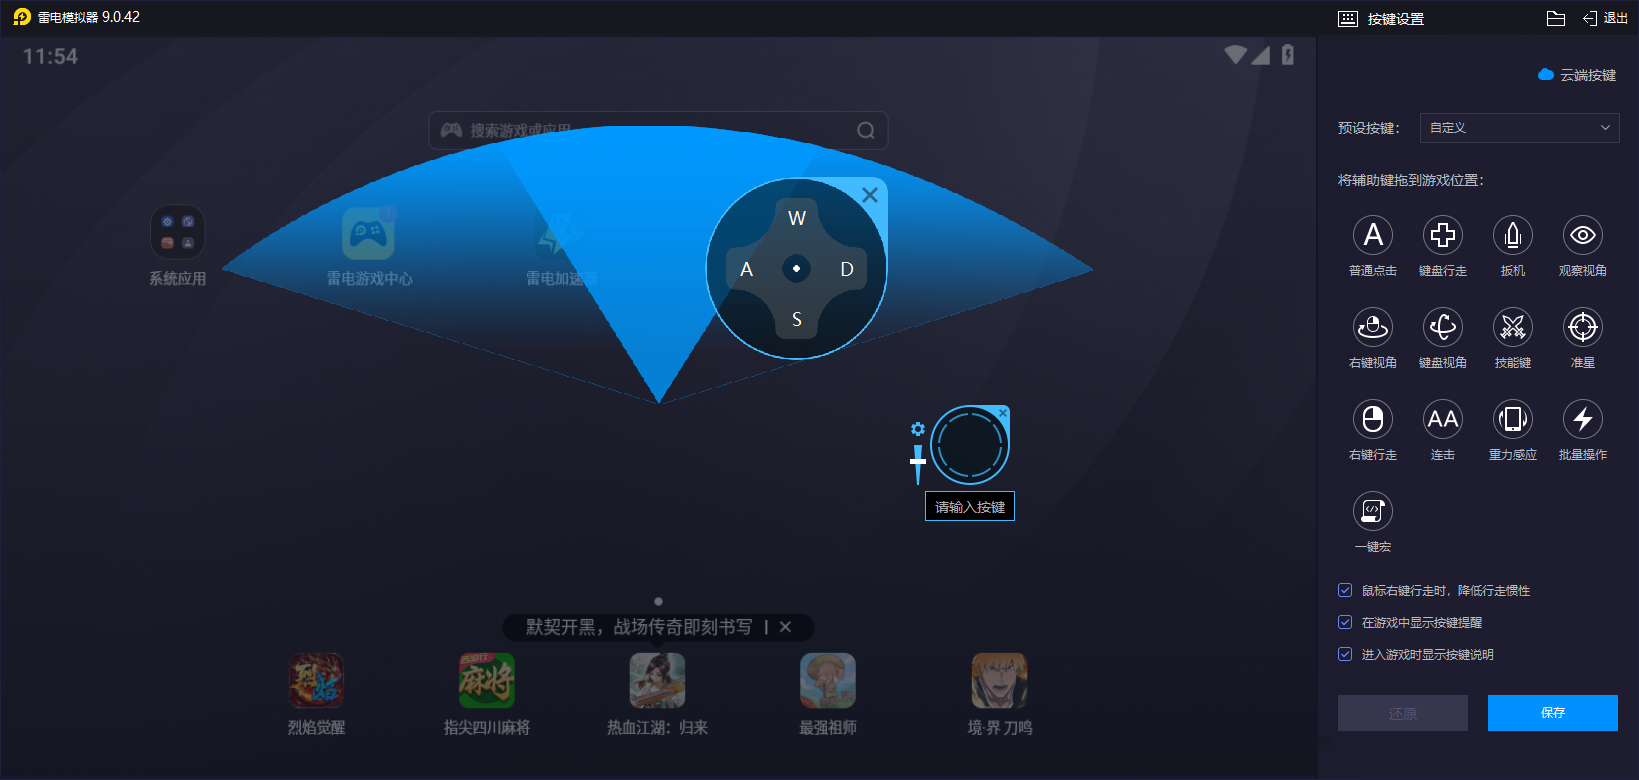Select the 一键宏 macro key tool
Screen dimensions: 1639x780
tap(1373, 511)
